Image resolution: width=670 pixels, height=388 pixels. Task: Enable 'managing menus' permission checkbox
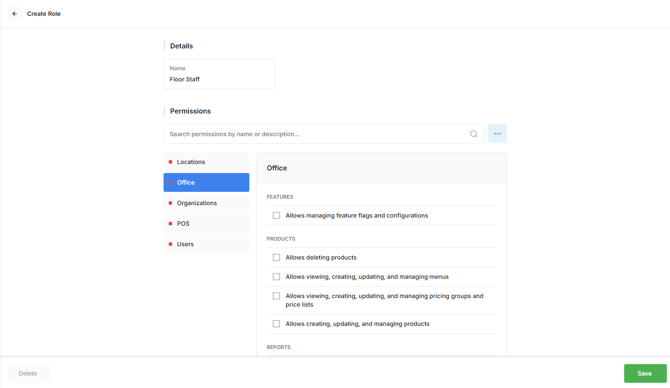pyautogui.click(x=276, y=276)
